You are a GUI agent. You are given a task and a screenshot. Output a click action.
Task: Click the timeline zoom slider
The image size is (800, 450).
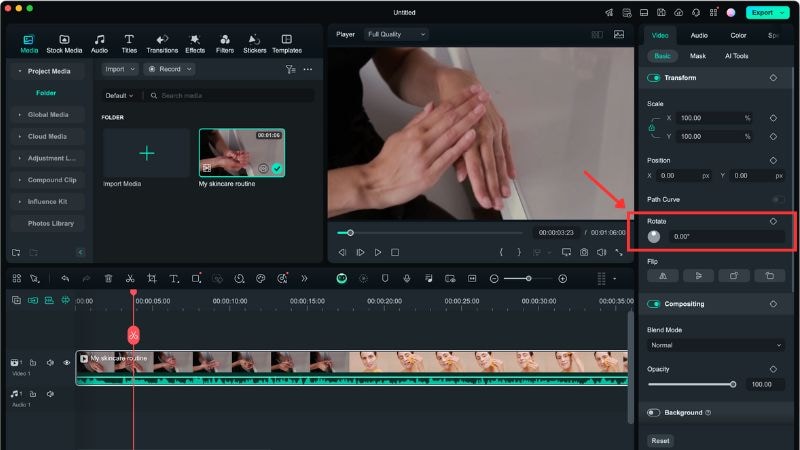[528, 279]
